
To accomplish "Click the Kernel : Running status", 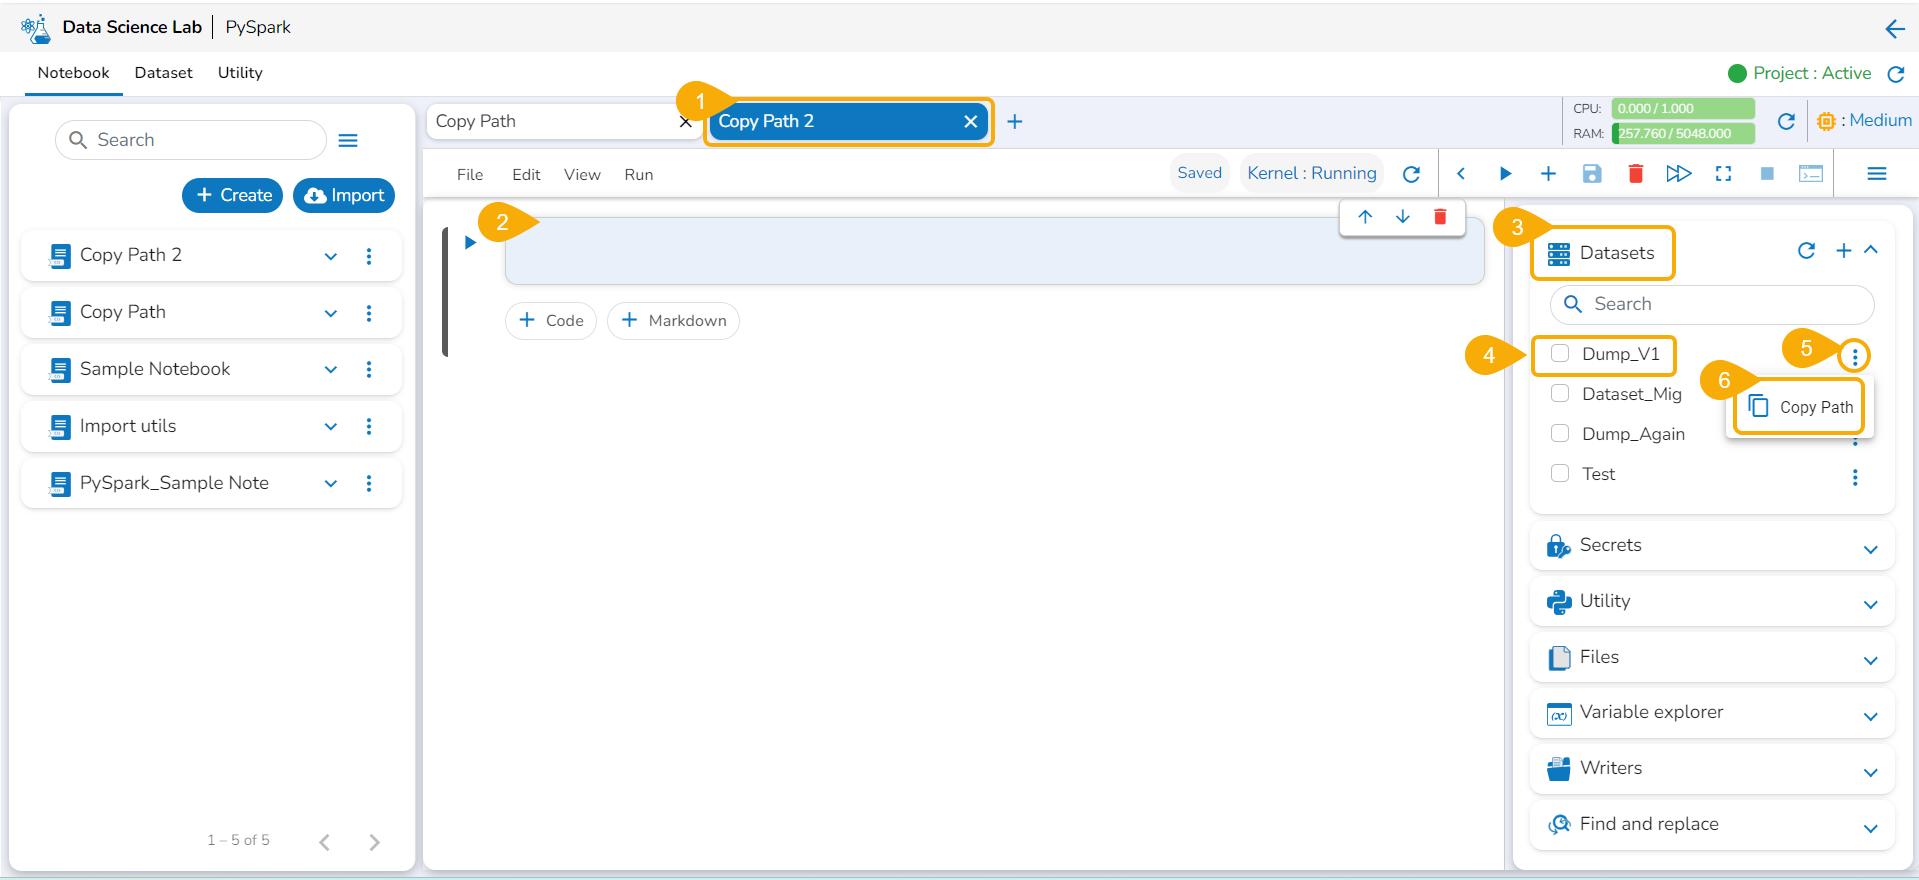I will coord(1312,174).
